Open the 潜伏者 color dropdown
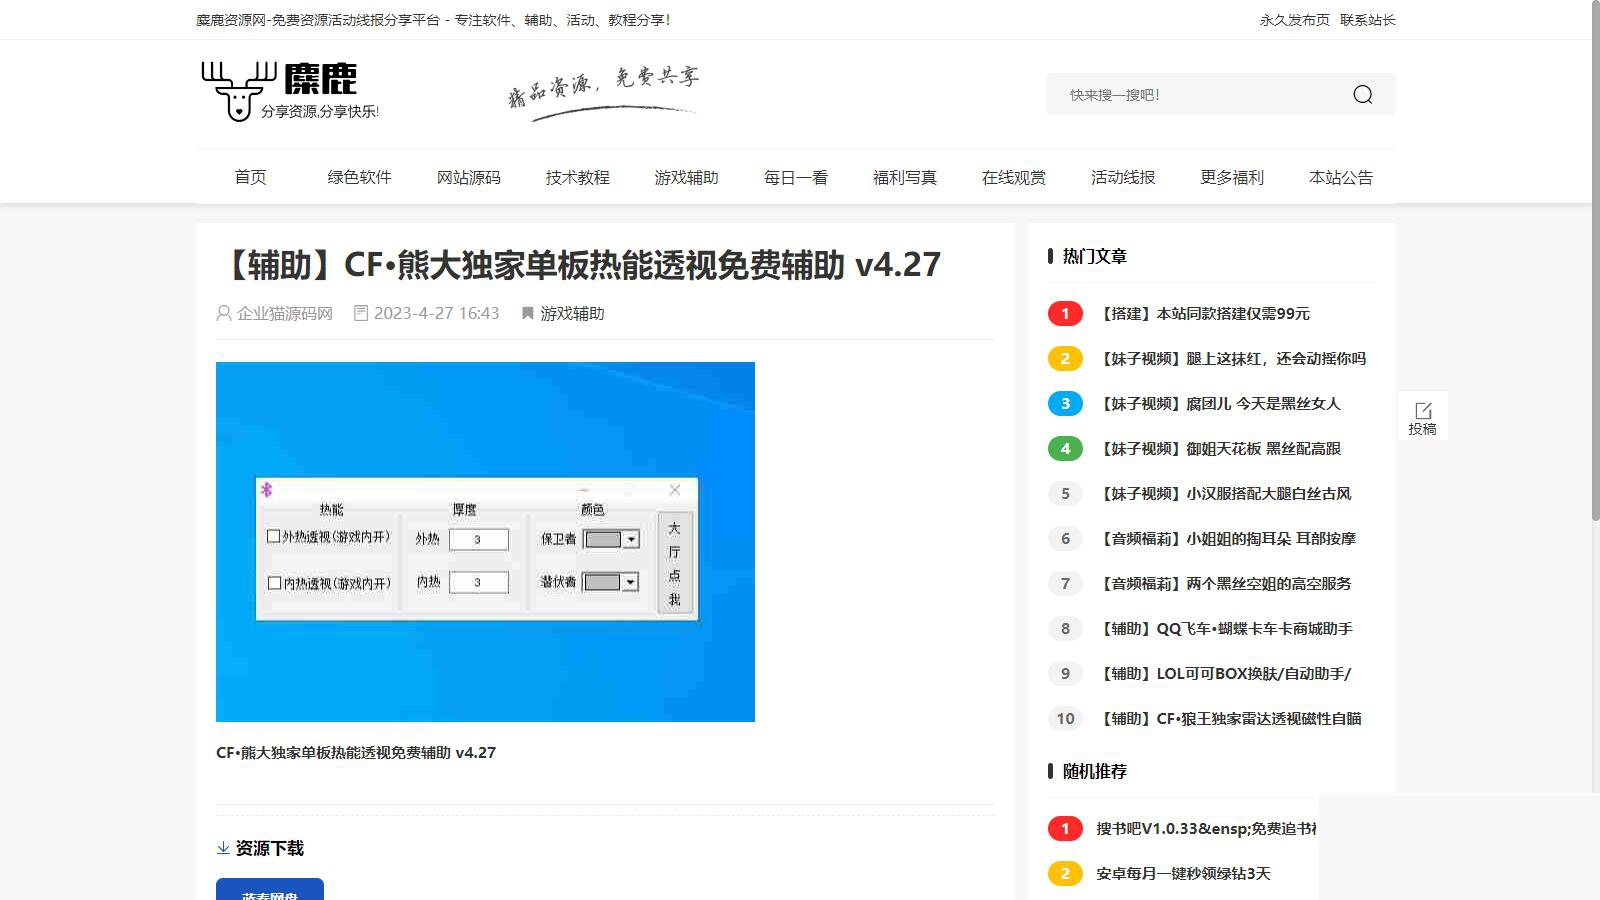 pos(630,581)
